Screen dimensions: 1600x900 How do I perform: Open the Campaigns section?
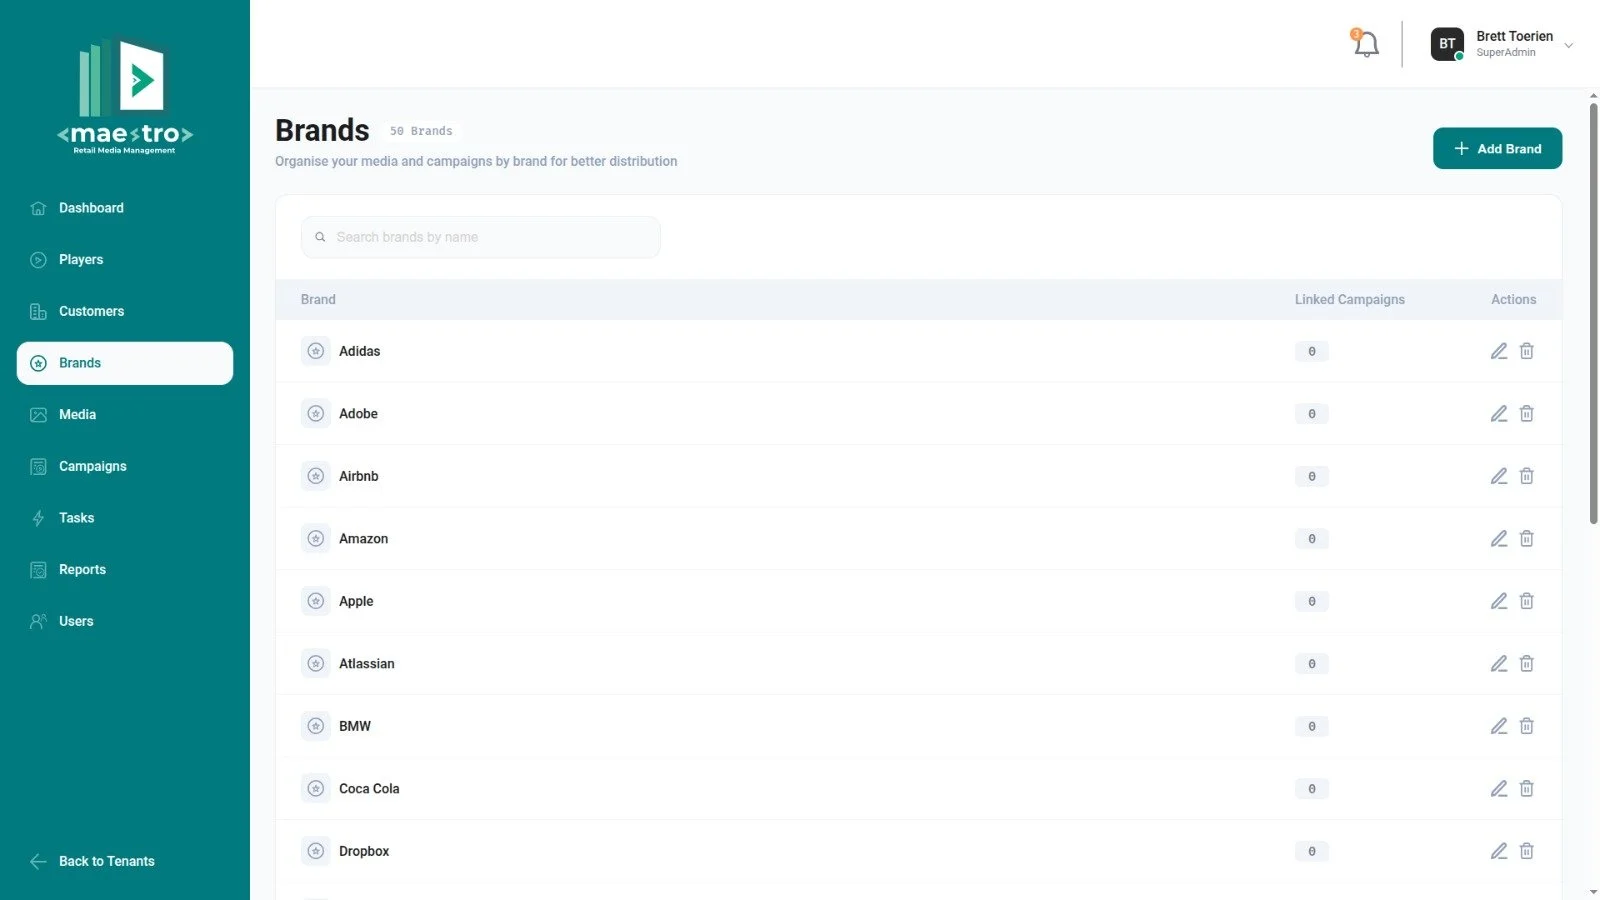click(125, 467)
